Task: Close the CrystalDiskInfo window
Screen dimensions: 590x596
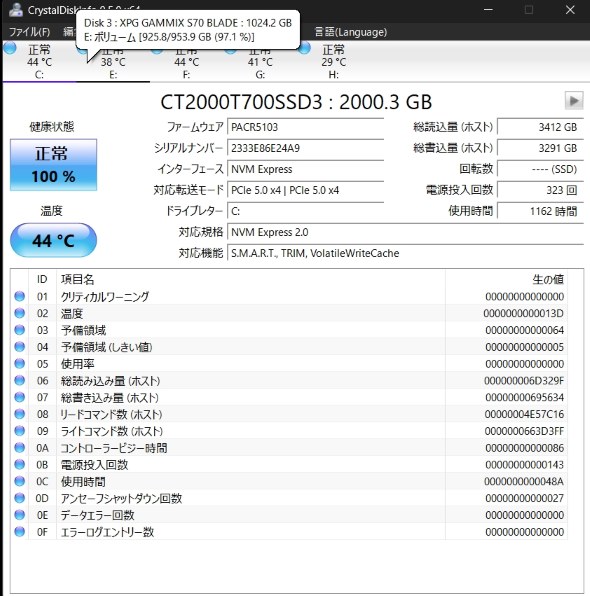Action: pos(570,10)
